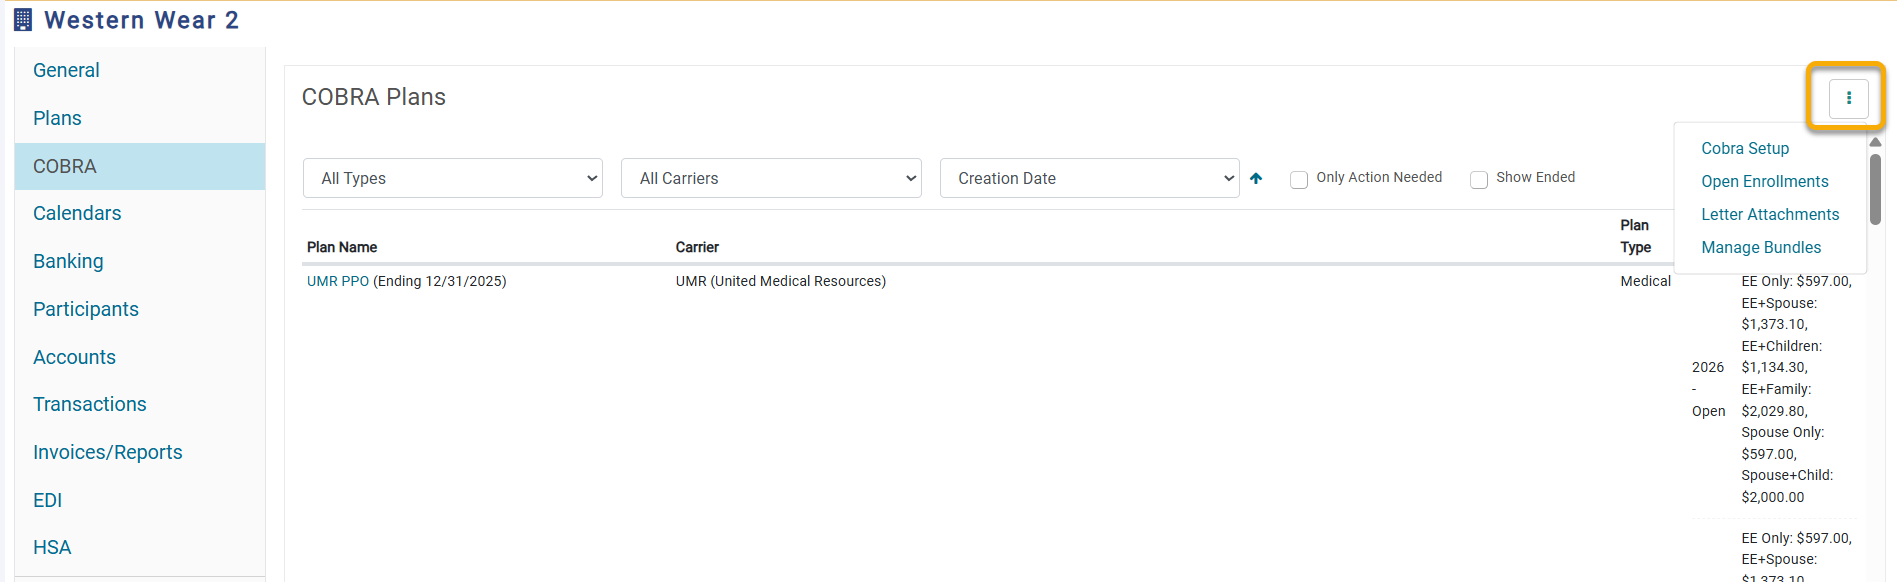Open the Creation Date sort dropdown
The width and height of the screenshot is (1897, 582).
pyautogui.click(x=1089, y=178)
